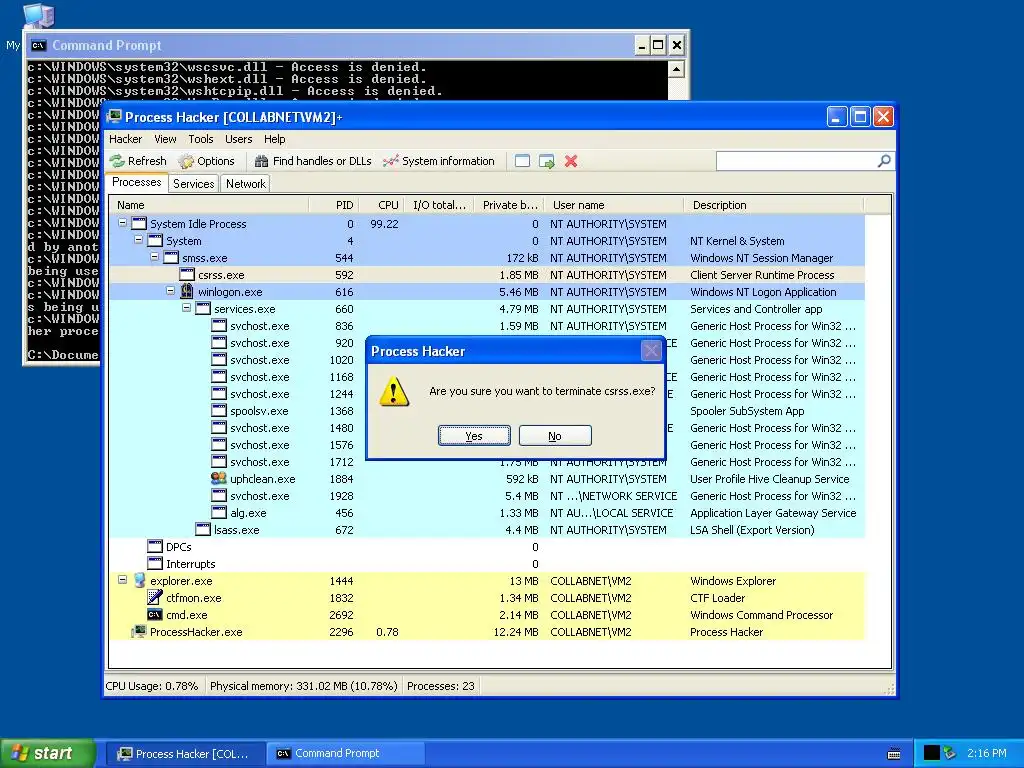Collapse the System tree node

pyautogui.click(x=138, y=240)
